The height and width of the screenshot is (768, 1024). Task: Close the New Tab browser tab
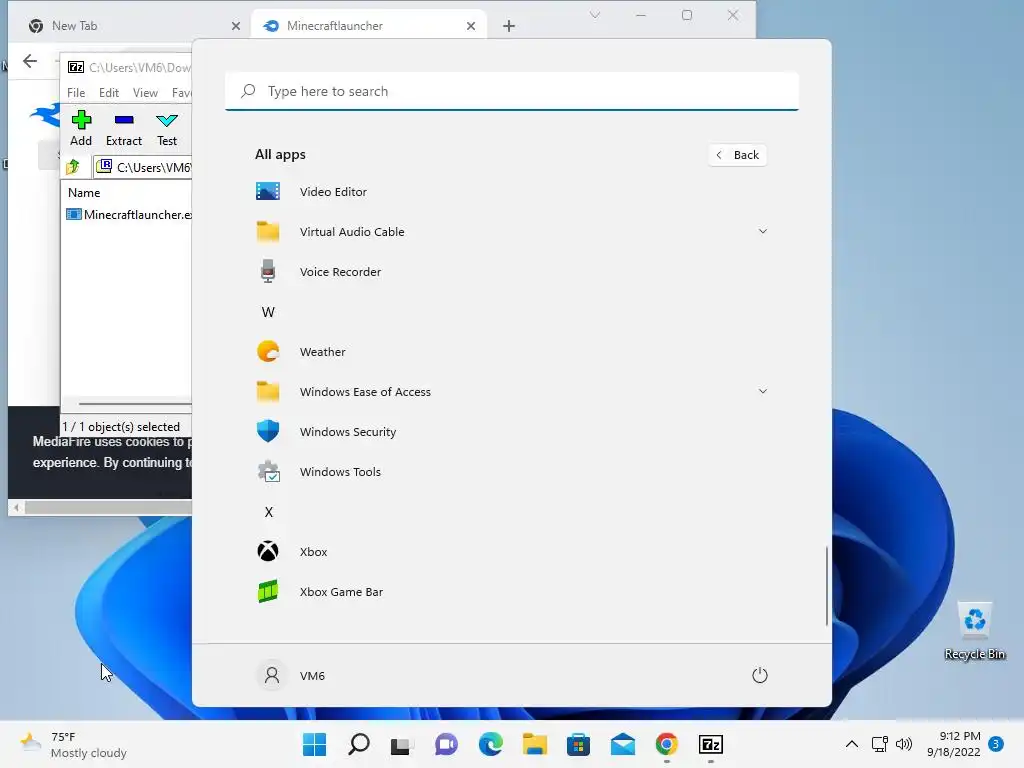pyautogui.click(x=236, y=25)
